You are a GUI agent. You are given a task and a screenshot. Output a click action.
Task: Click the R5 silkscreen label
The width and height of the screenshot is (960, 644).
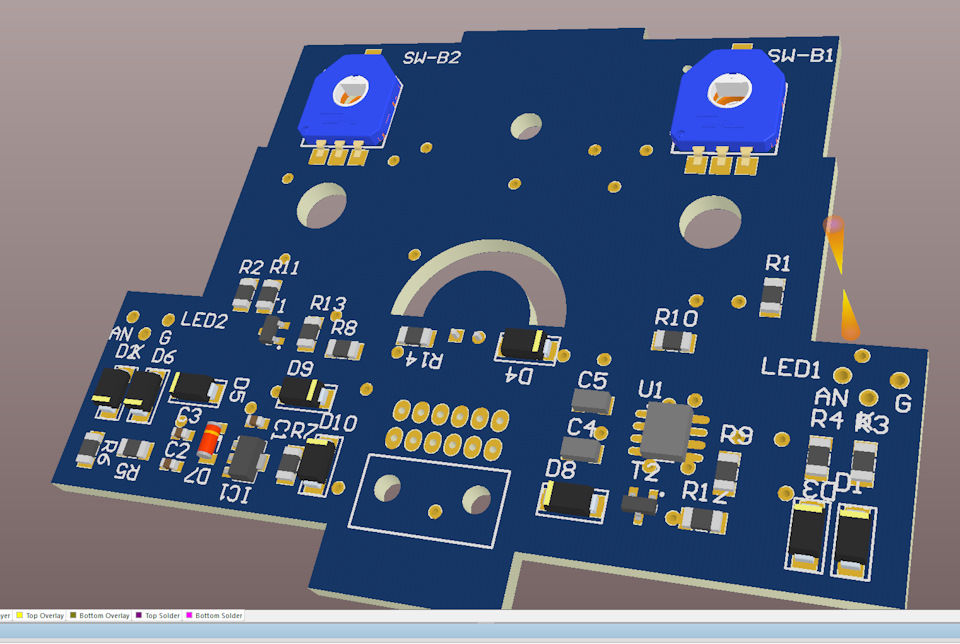pos(126,471)
